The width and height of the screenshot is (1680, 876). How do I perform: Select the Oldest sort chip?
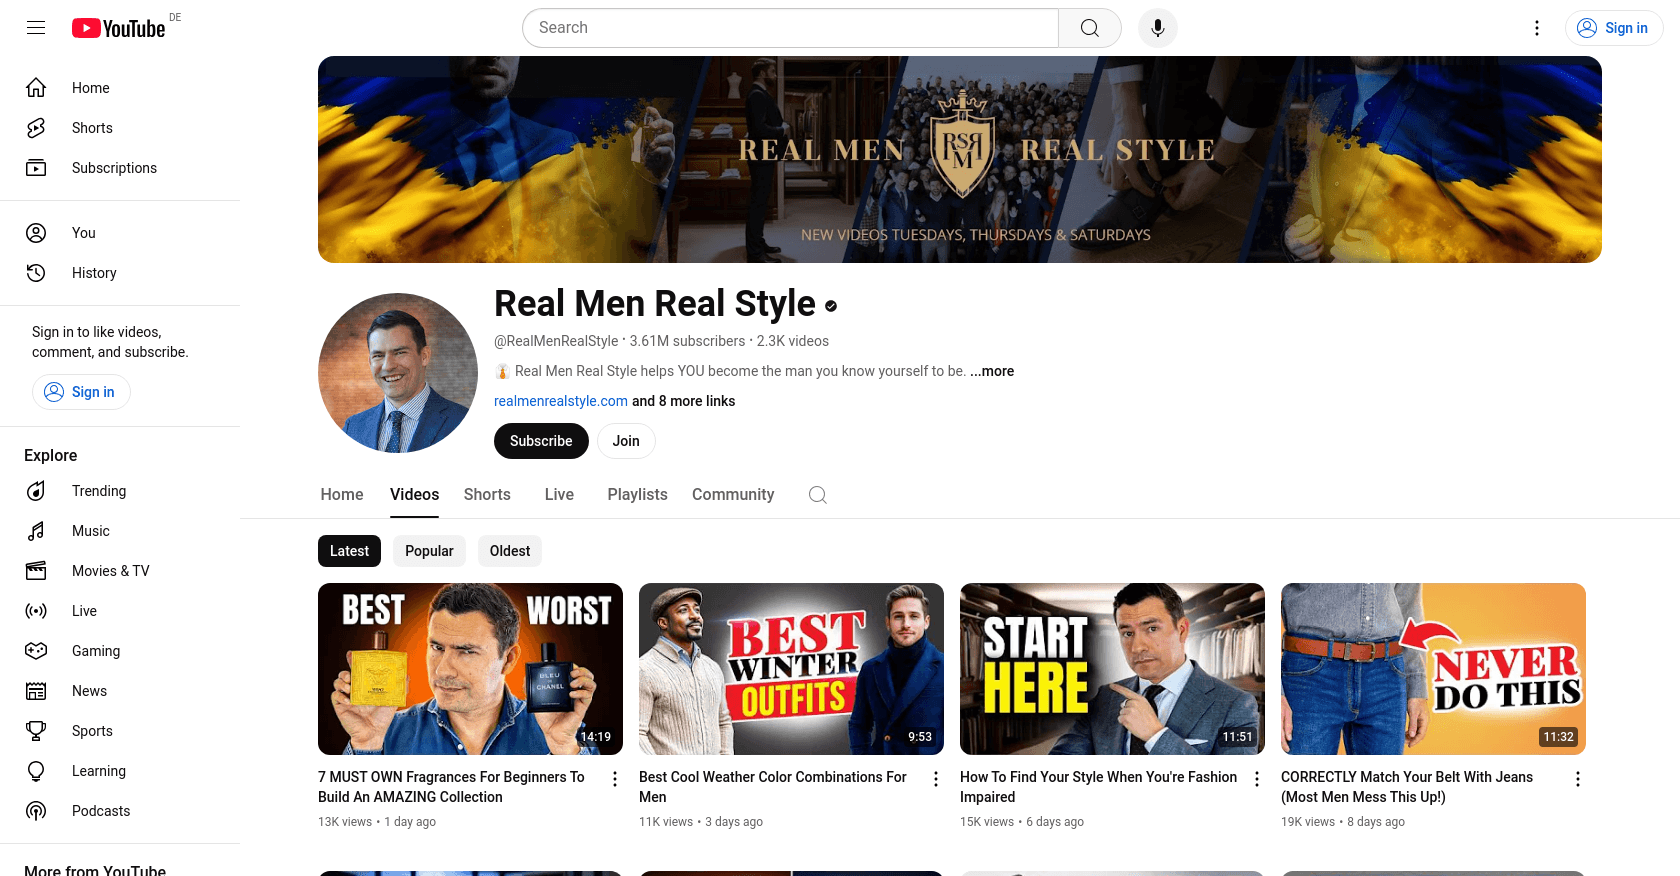point(509,551)
